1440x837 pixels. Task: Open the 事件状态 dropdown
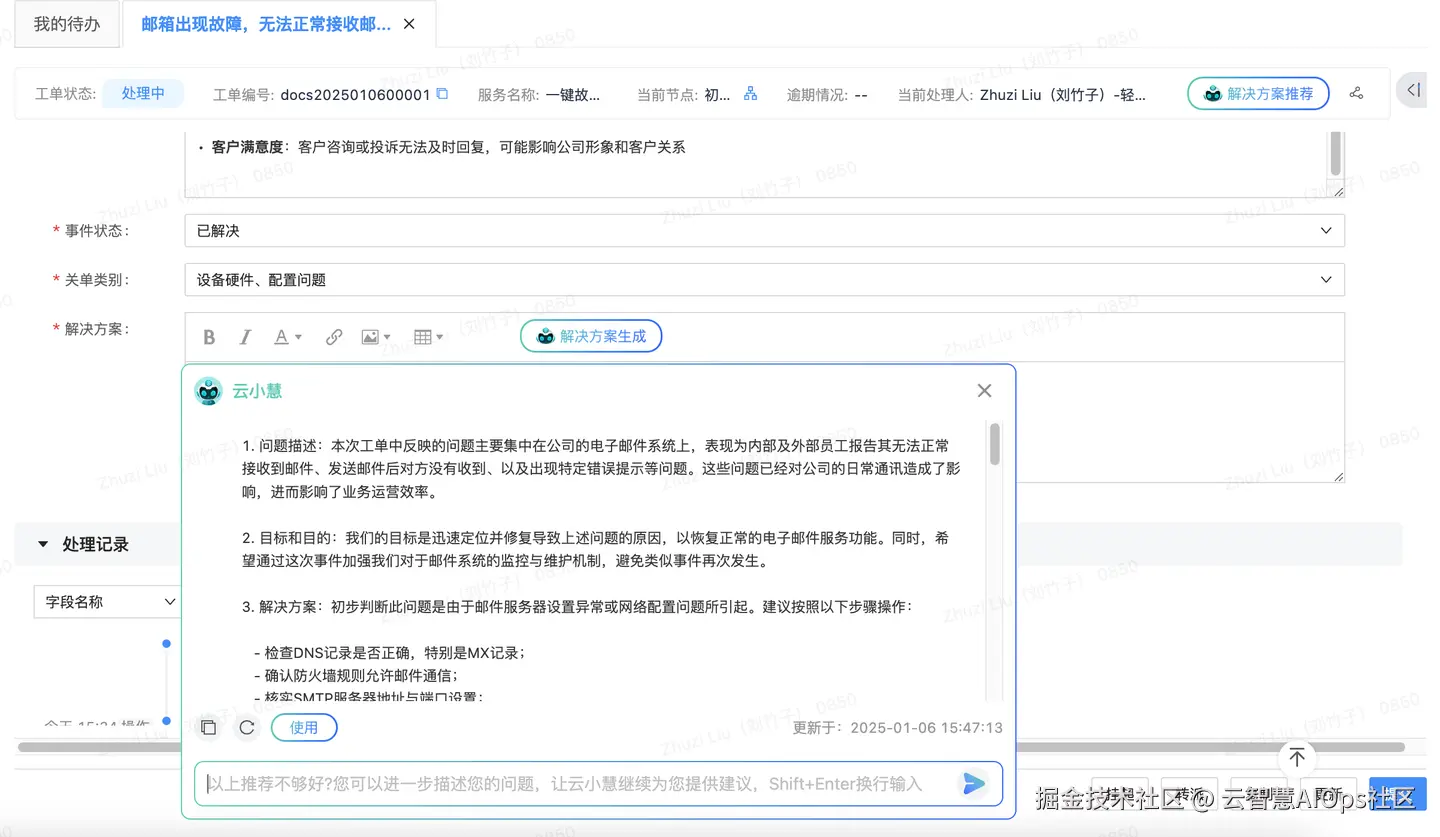(x=765, y=230)
